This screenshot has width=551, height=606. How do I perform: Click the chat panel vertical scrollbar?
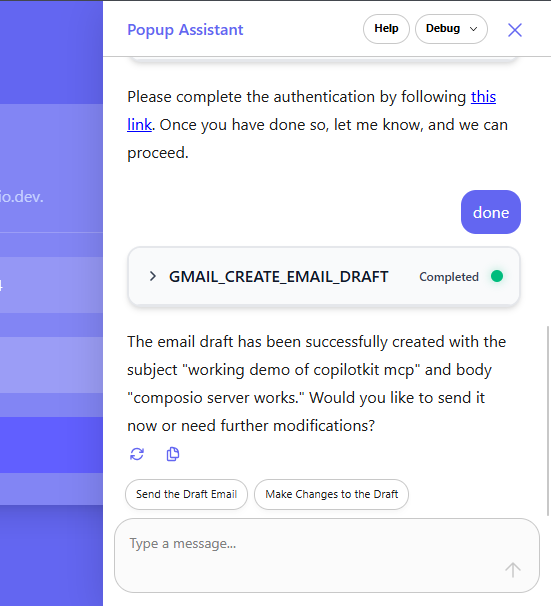pyautogui.click(x=548, y=421)
